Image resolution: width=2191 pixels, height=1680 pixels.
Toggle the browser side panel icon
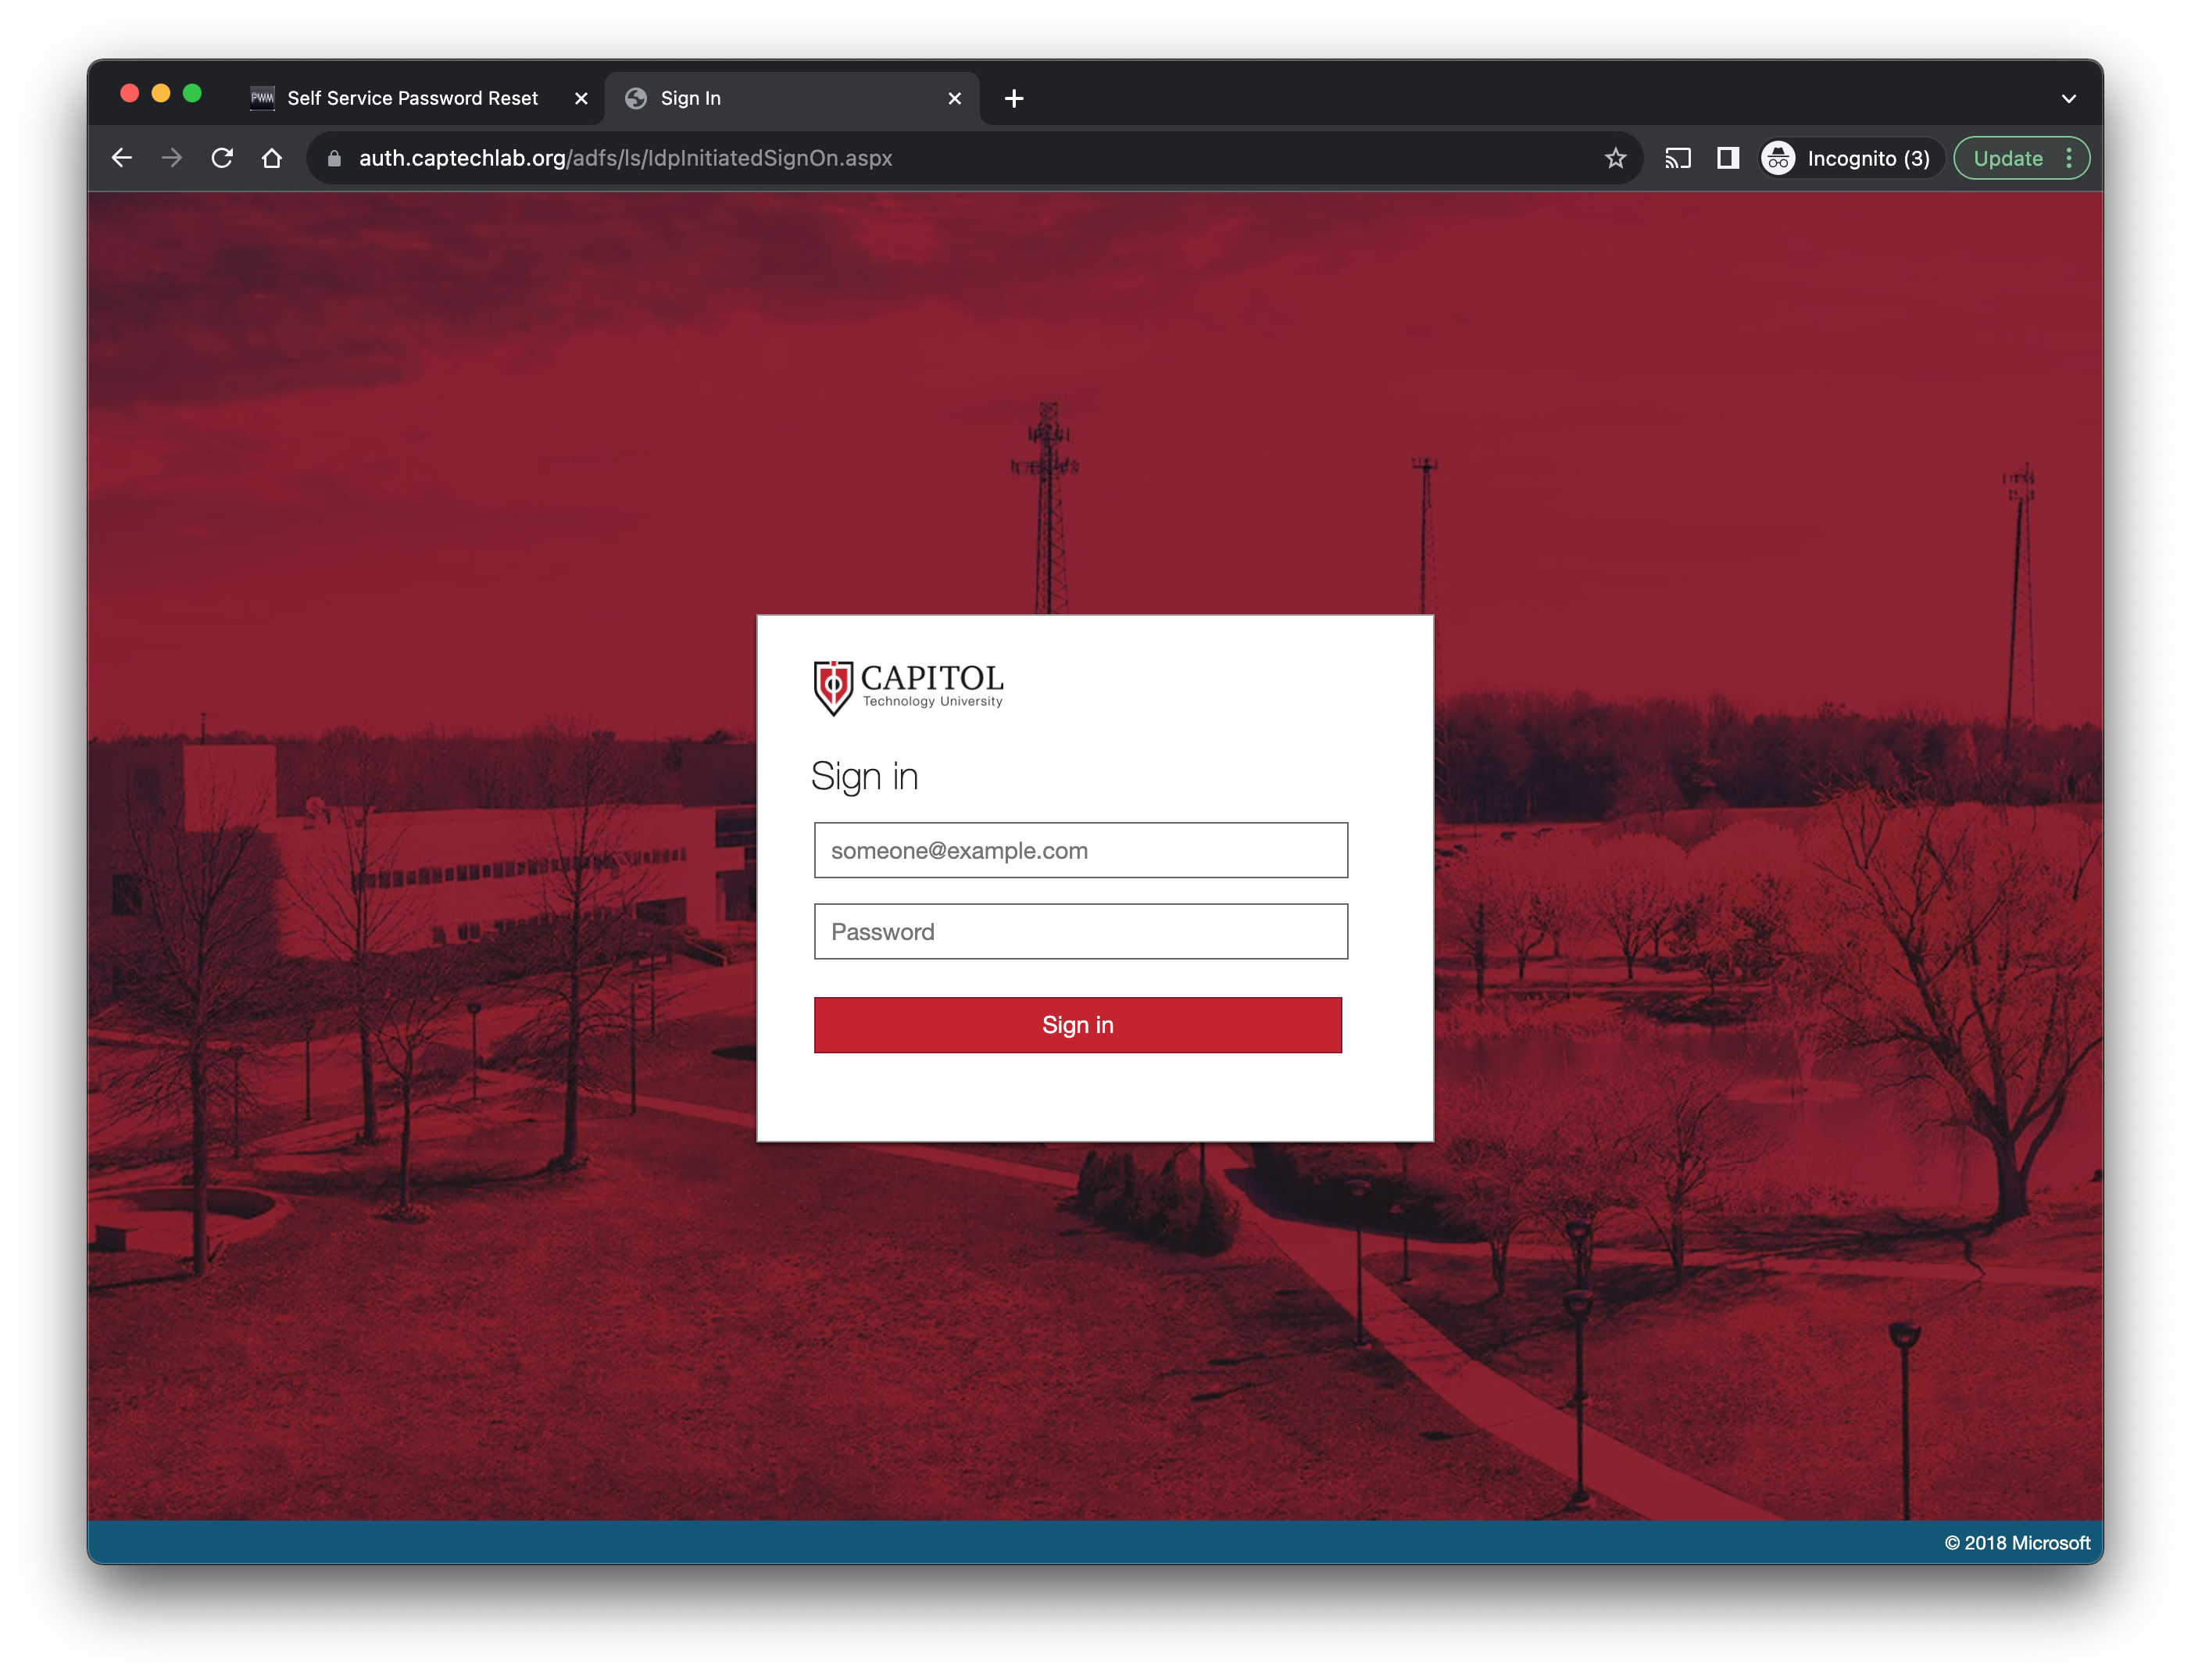coord(1728,158)
